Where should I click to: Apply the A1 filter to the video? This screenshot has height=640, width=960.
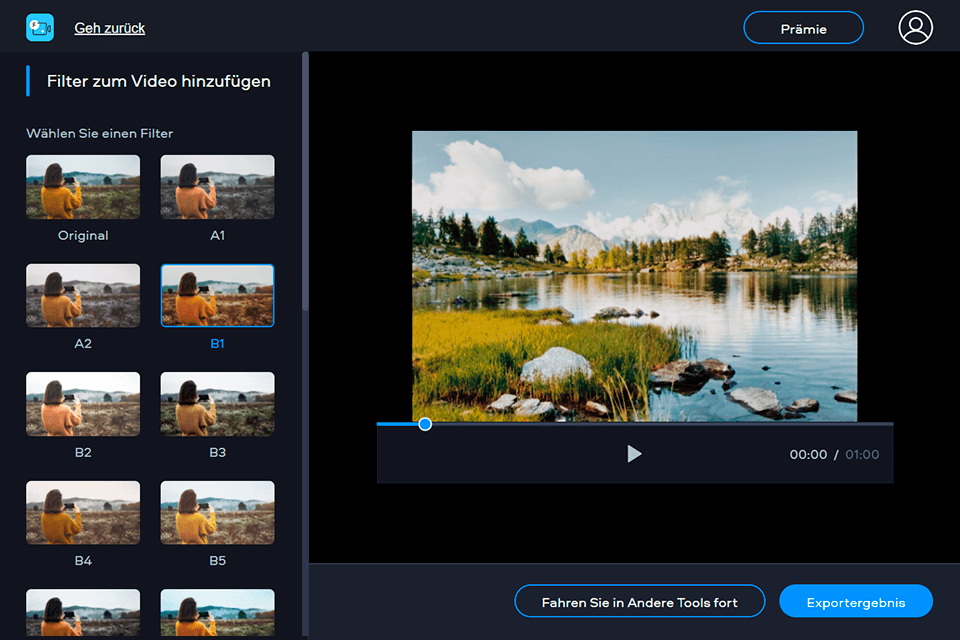(216, 186)
